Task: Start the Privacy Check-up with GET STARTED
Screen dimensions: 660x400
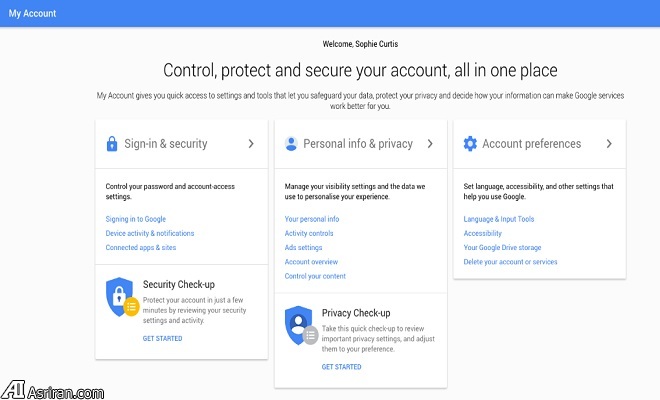Action: click(x=341, y=367)
